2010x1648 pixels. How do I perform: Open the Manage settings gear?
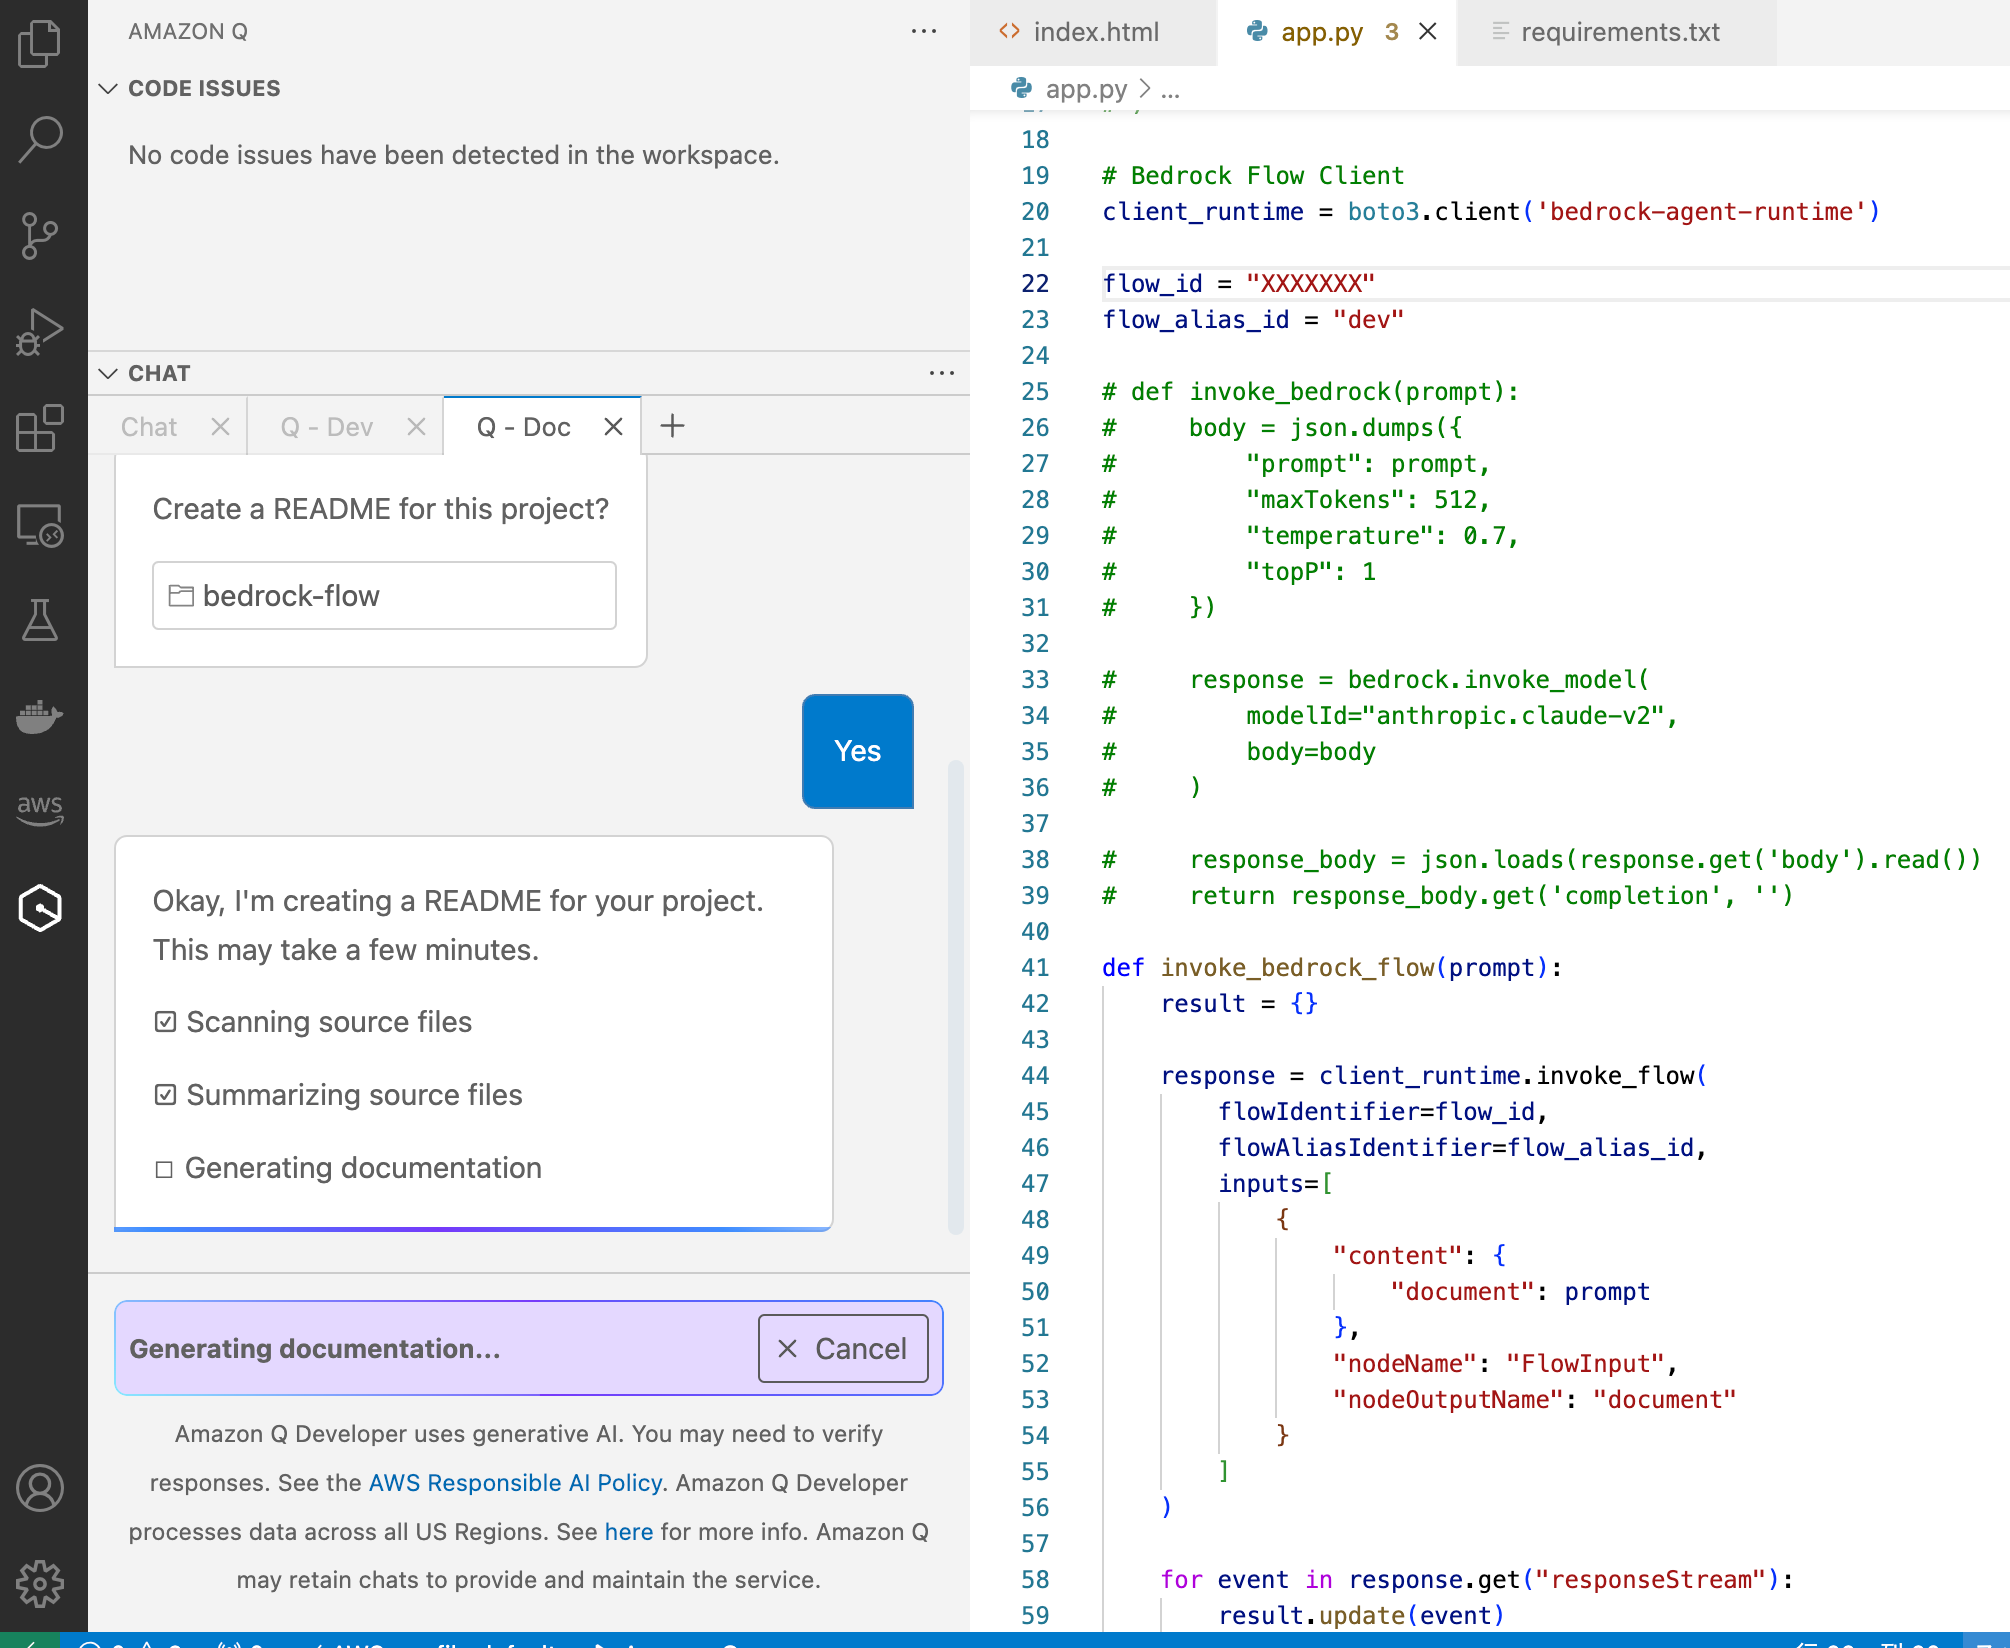(40, 1584)
